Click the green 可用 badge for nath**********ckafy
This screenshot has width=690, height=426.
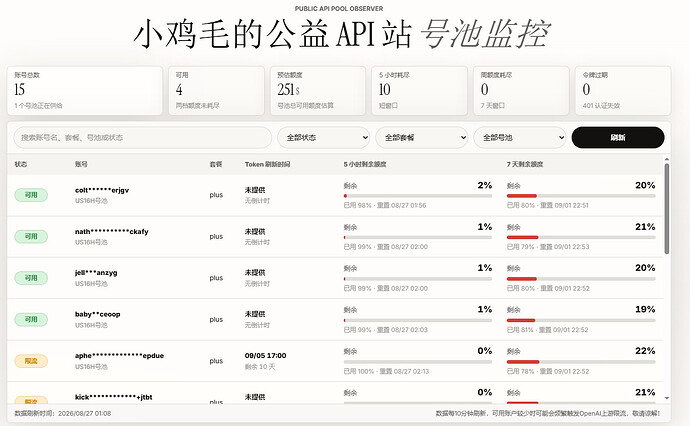coord(31,236)
